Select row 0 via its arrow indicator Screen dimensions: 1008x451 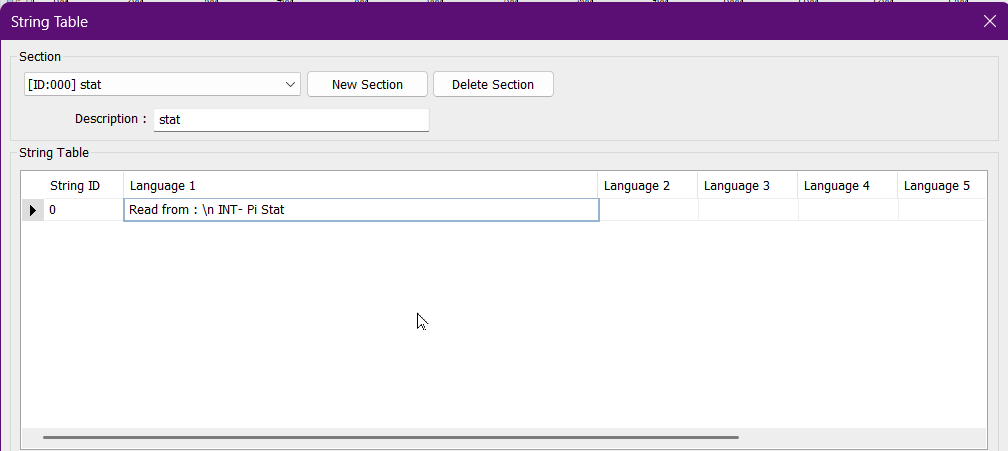pos(33,210)
